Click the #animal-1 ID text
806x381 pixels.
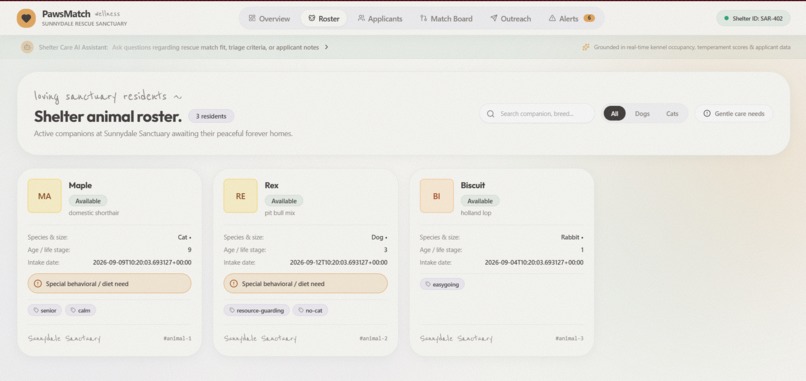tap(177, 338)
